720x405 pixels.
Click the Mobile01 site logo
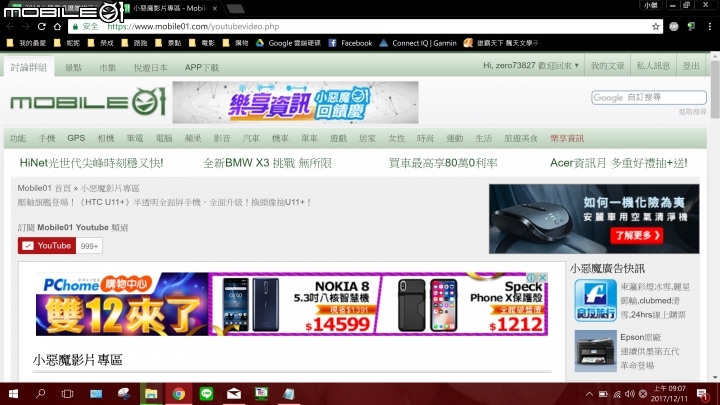[x=88, y=102]
